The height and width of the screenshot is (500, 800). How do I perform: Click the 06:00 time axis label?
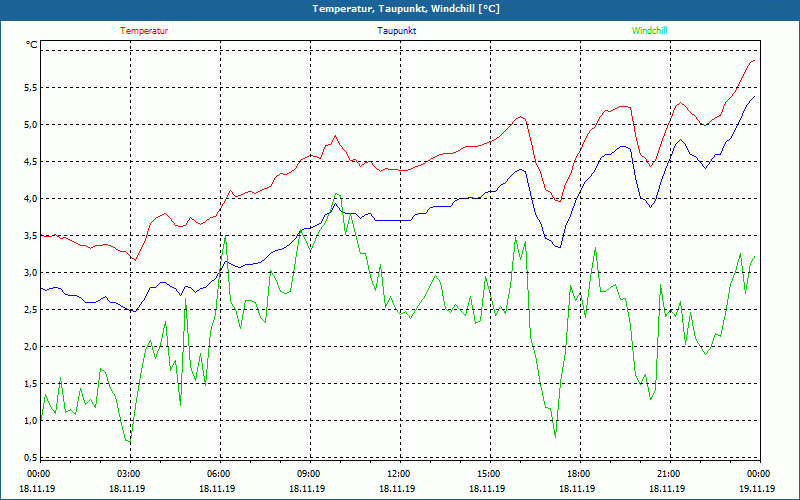click(x=218, y=474)
